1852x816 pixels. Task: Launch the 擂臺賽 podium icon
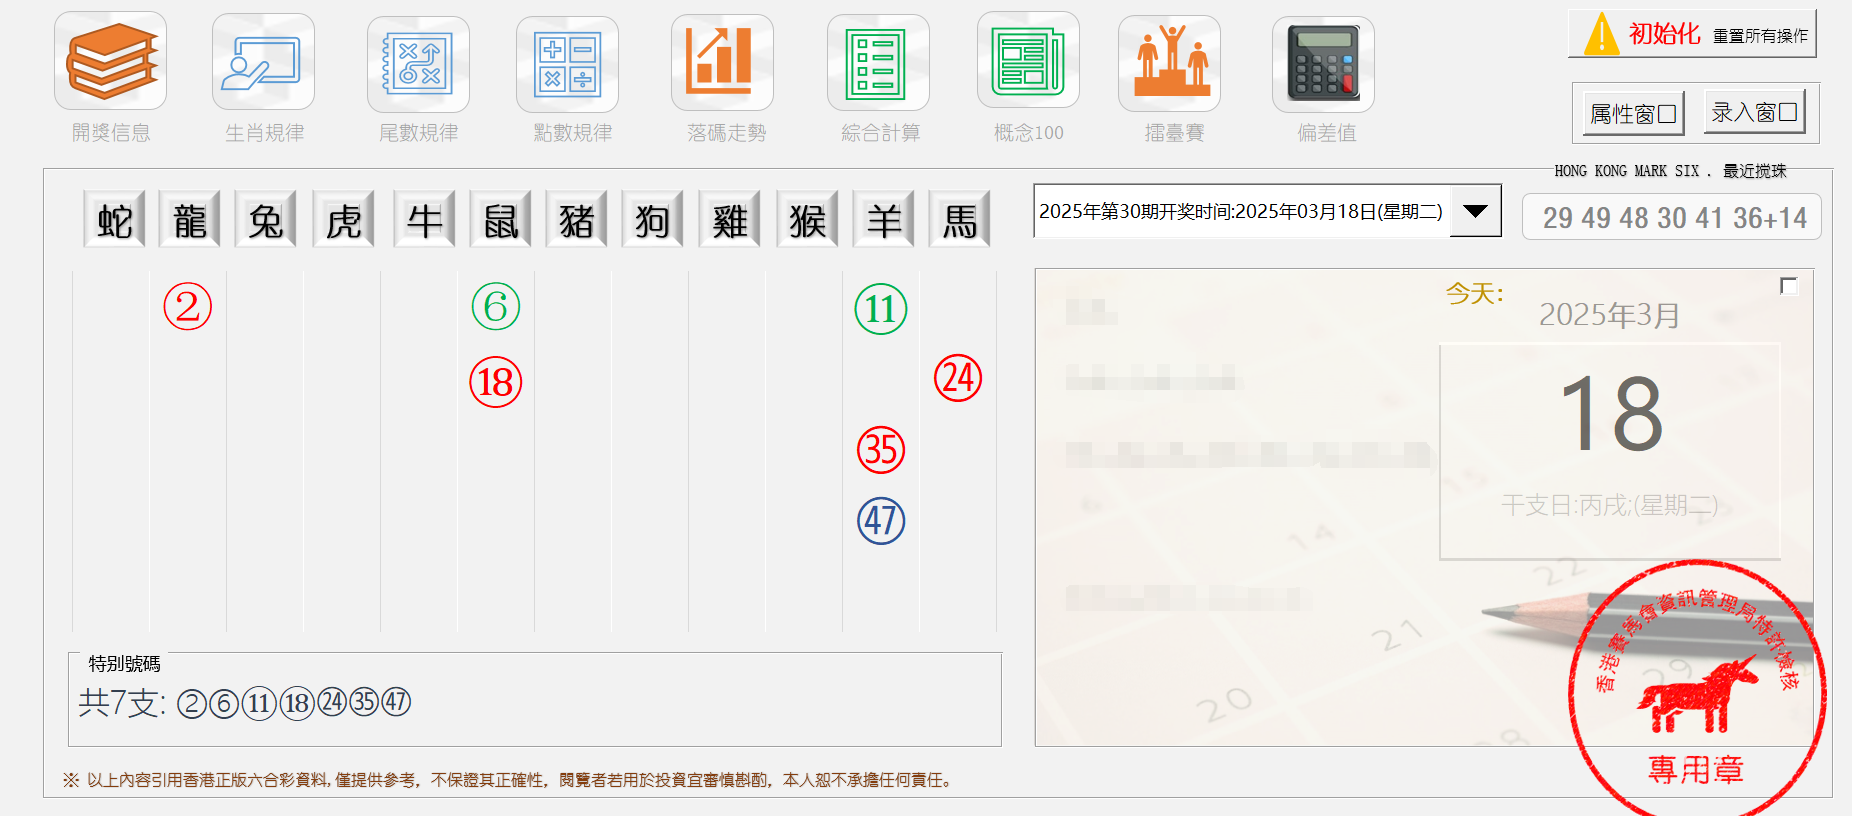pos(1169,63)
